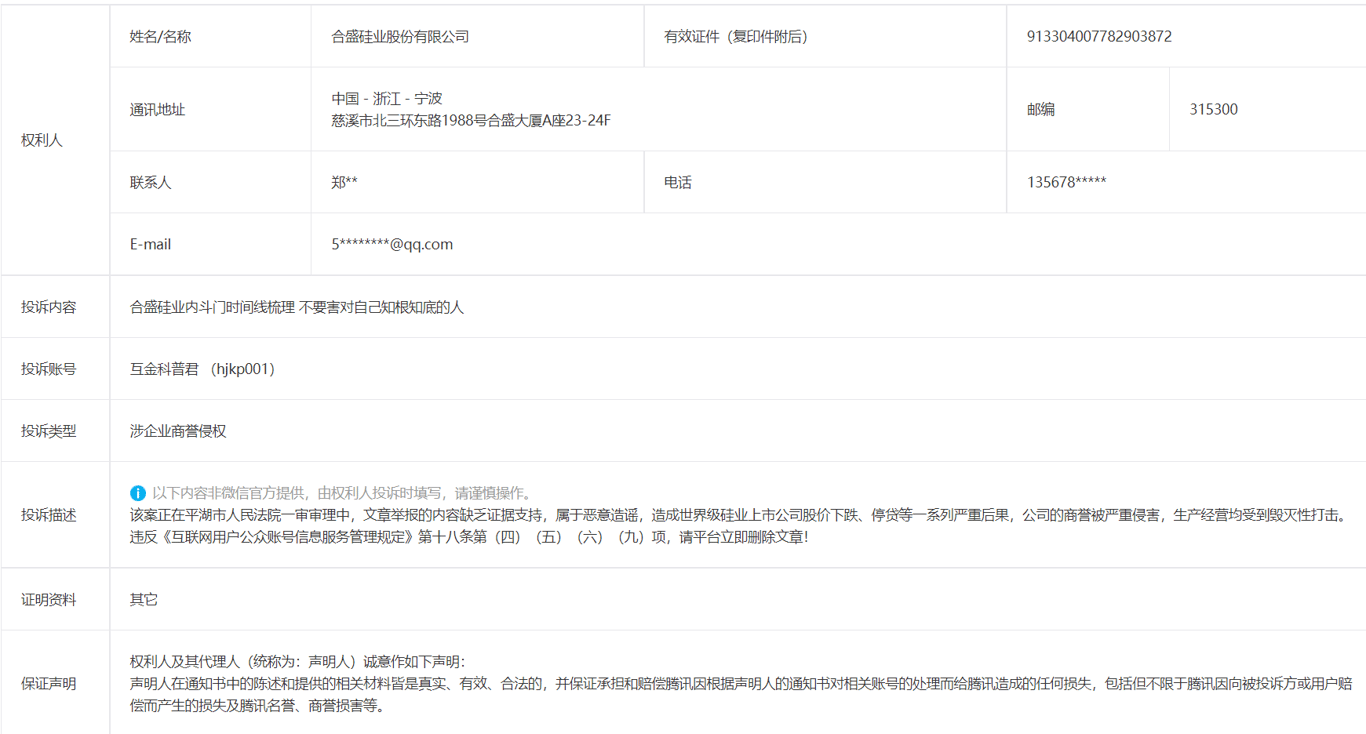Select contact name 郑**
Viewport: 1366px width, 734px height.
tap(345, 183)
